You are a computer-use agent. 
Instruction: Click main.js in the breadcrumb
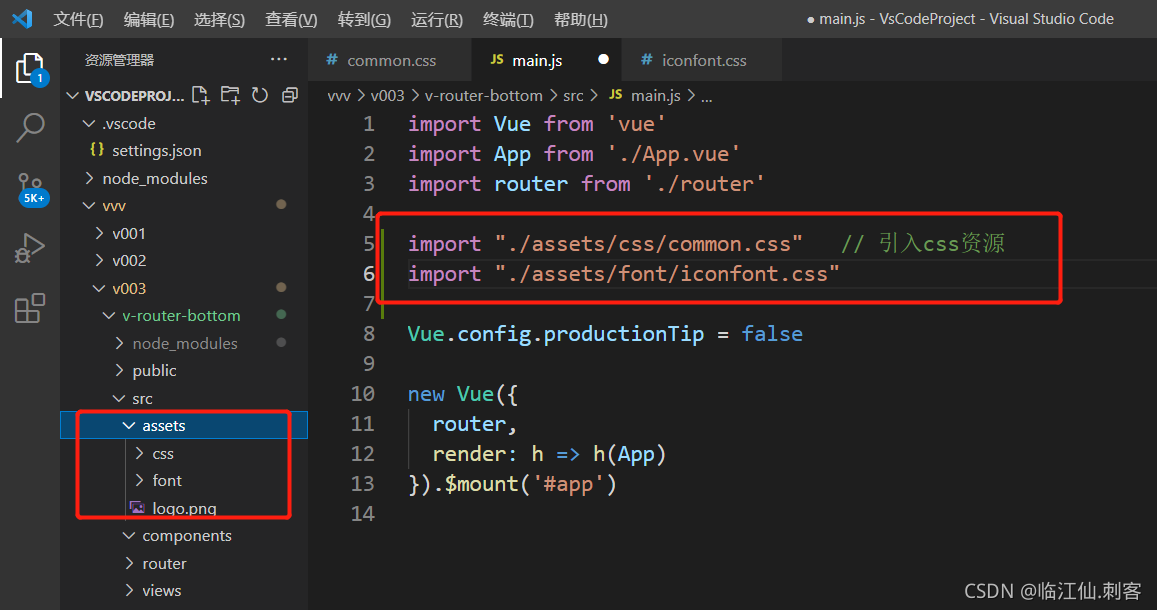655,95
